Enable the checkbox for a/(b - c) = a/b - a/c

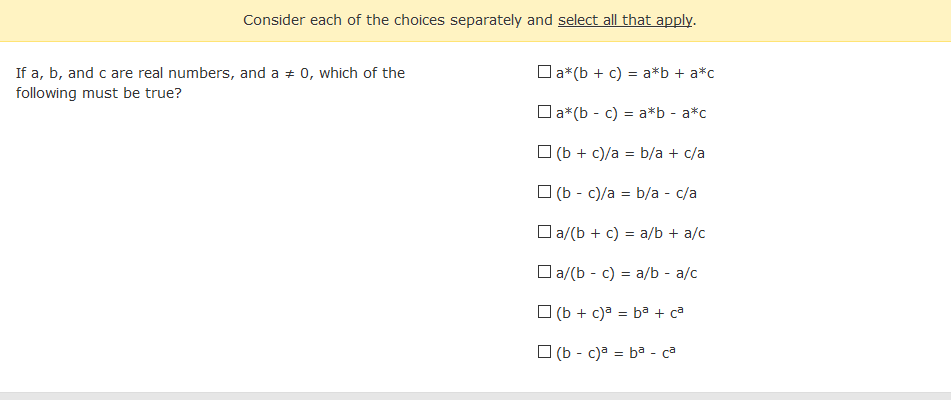[x=544, y=272]
